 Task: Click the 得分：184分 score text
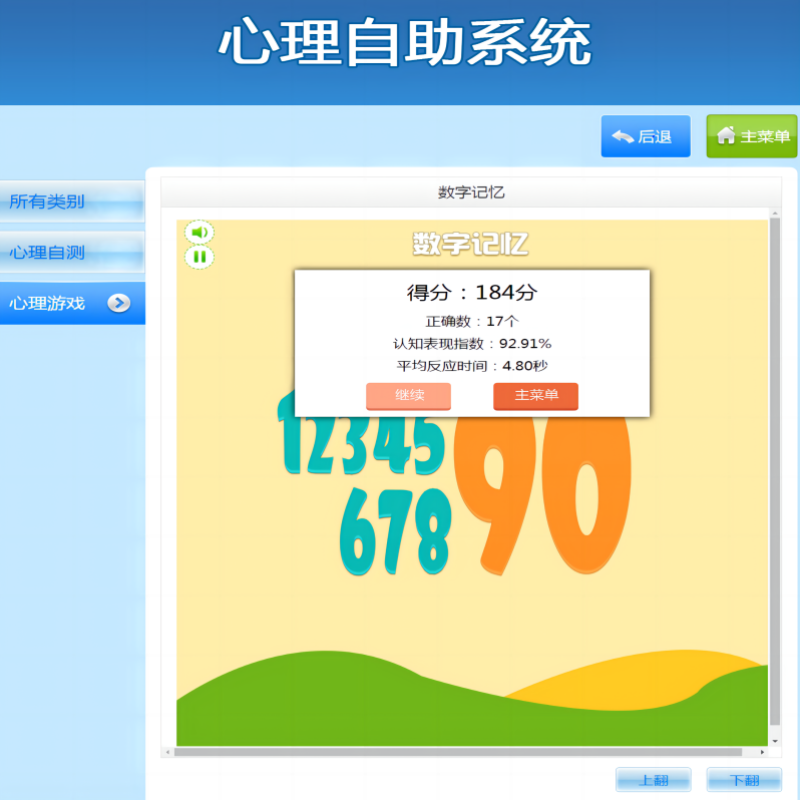point(472,292)
